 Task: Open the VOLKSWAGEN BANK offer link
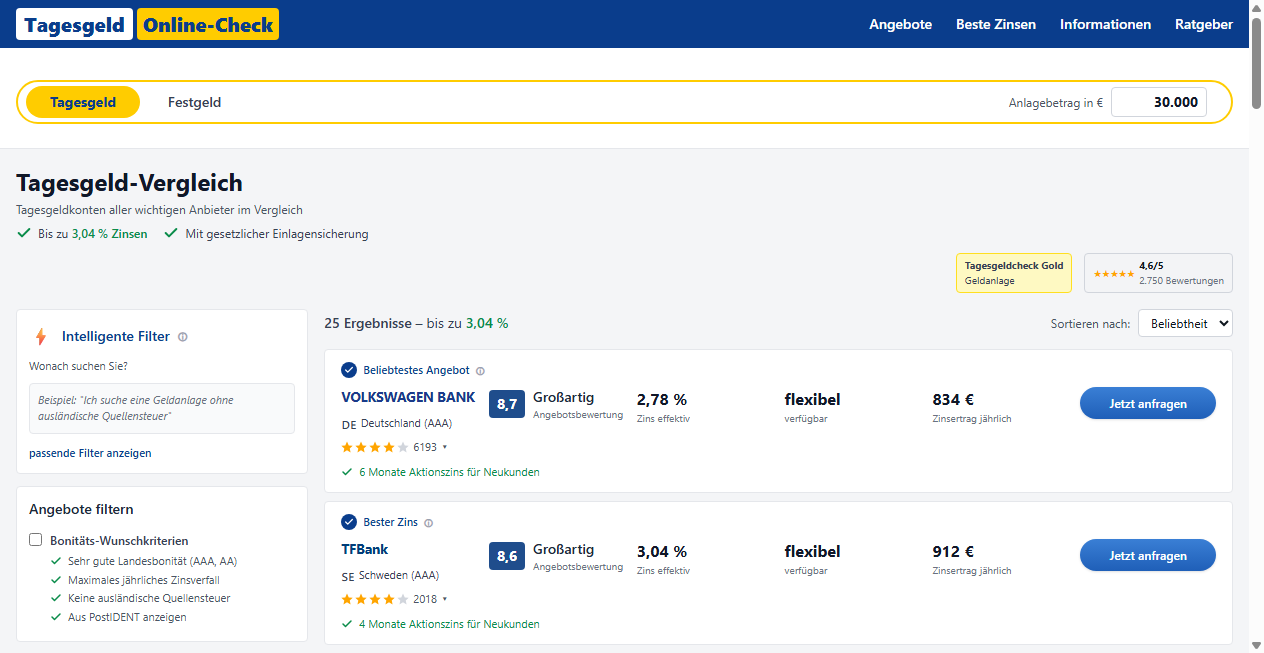point(408,397)
